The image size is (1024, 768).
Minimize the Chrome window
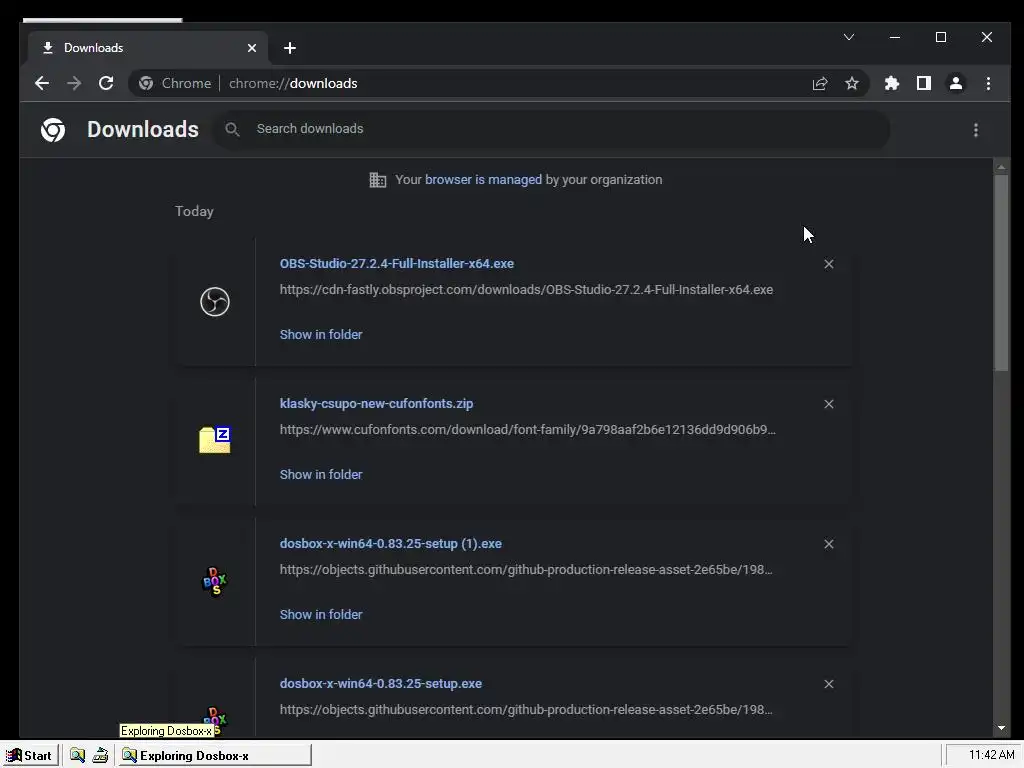[x=895, y=37]
